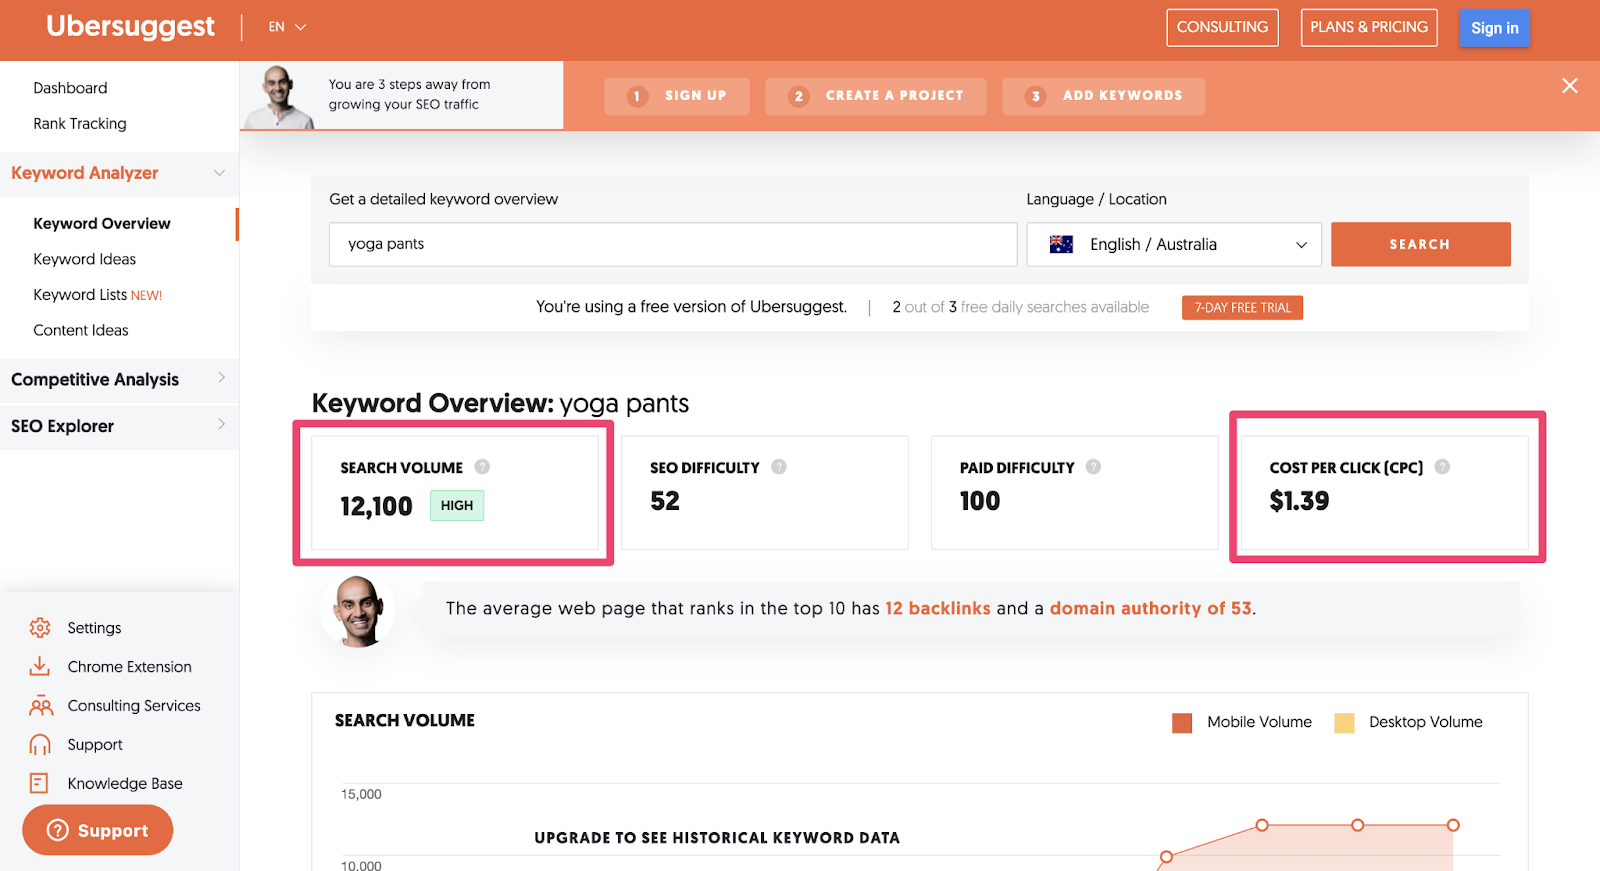Screen dimensions: 1600x871
Task: Open the English / Australia location dropdown
Action: click(1174, 245)
